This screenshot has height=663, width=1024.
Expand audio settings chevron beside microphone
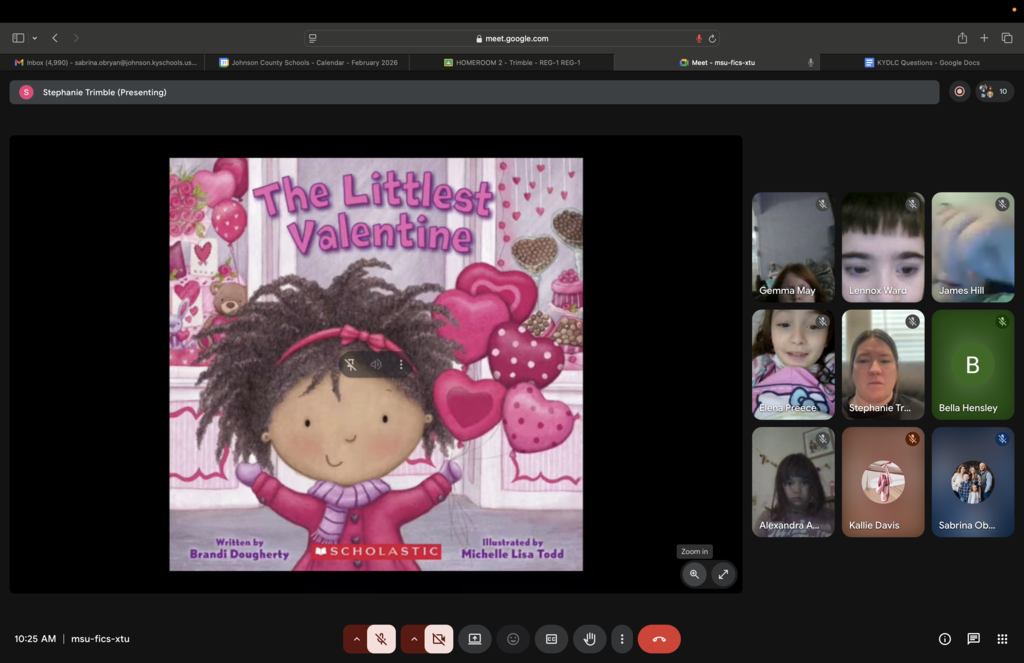point(356,639)
